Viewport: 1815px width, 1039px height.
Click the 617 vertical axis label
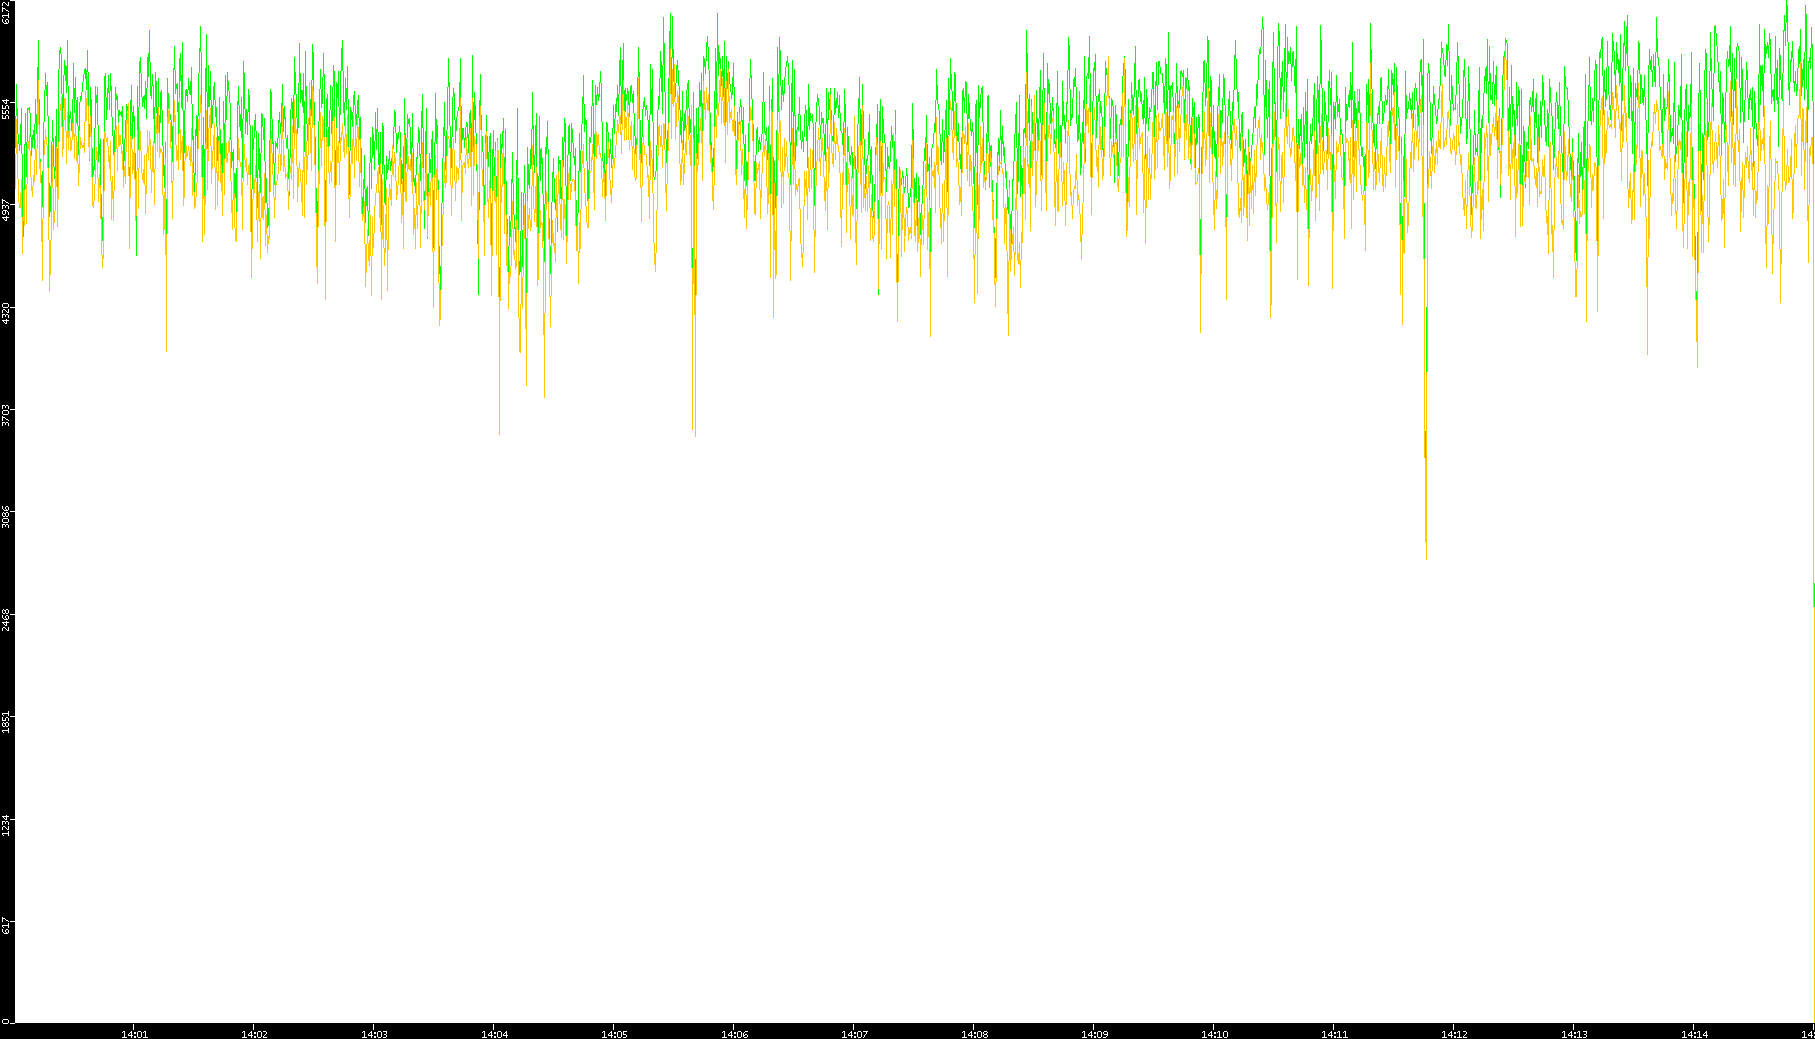click(6, 926)
